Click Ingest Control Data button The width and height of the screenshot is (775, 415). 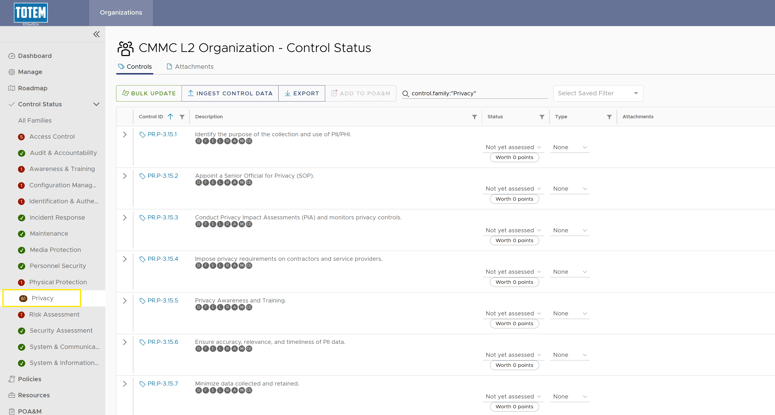[x=230, y=93]
